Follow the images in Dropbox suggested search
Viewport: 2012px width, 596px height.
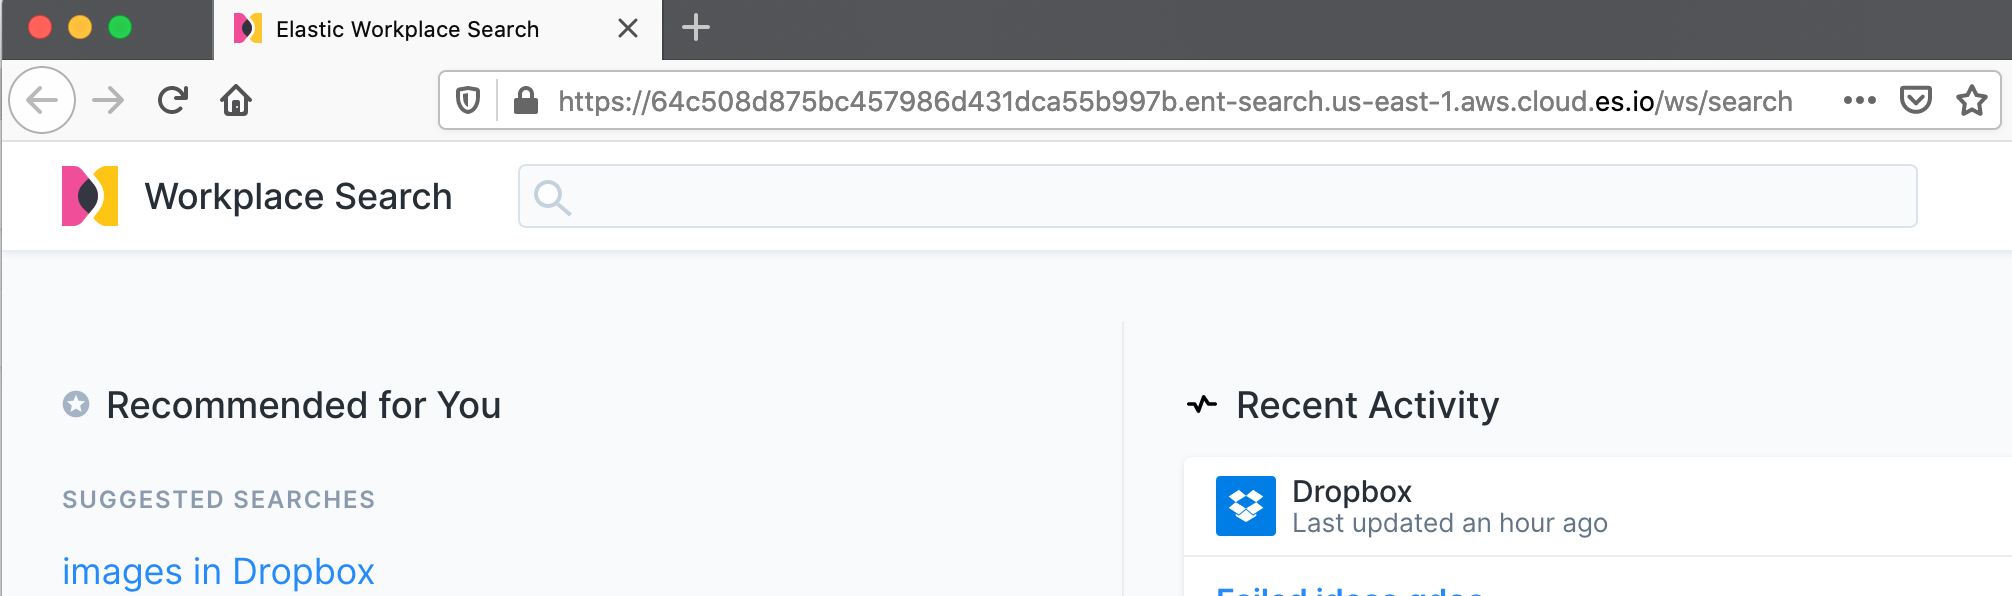[218, 570]
